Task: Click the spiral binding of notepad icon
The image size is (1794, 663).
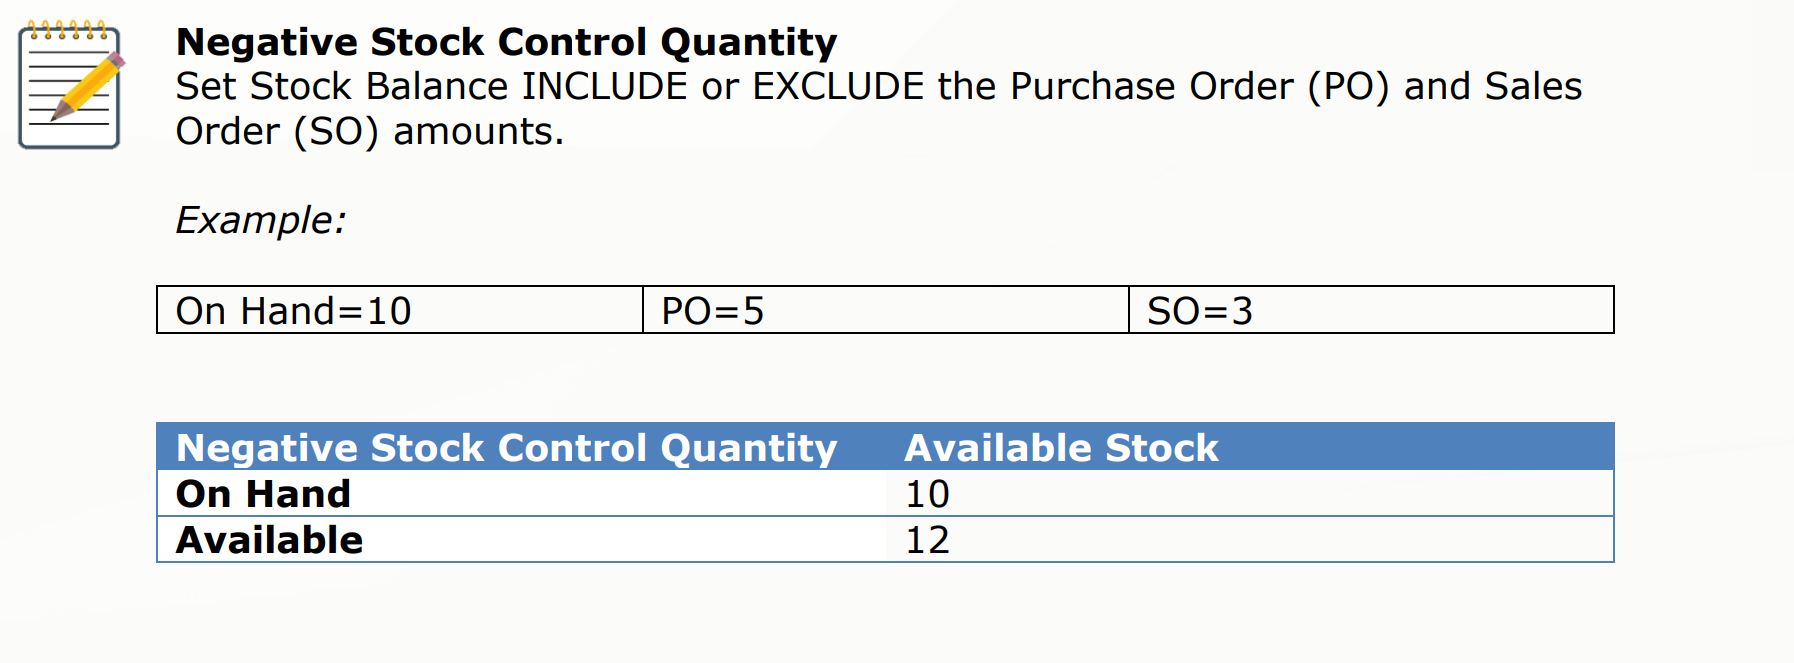Action: click(68, 29)
